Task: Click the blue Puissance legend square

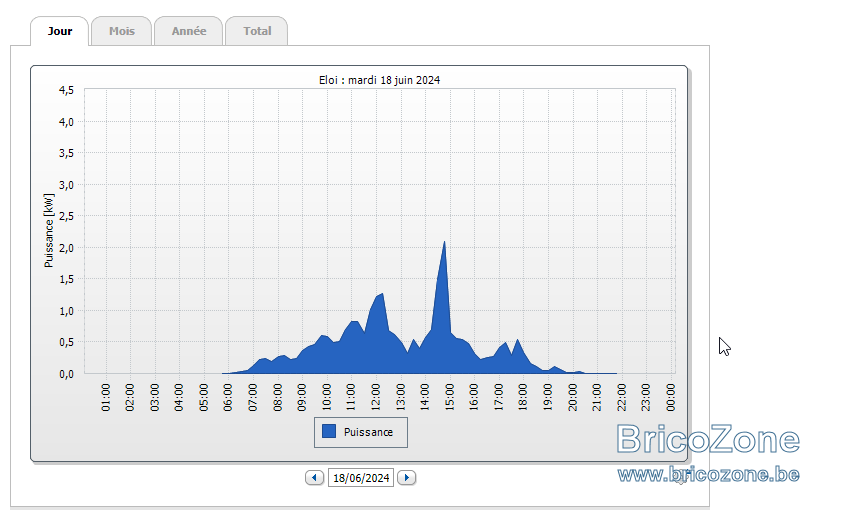Action: point(329,431)
